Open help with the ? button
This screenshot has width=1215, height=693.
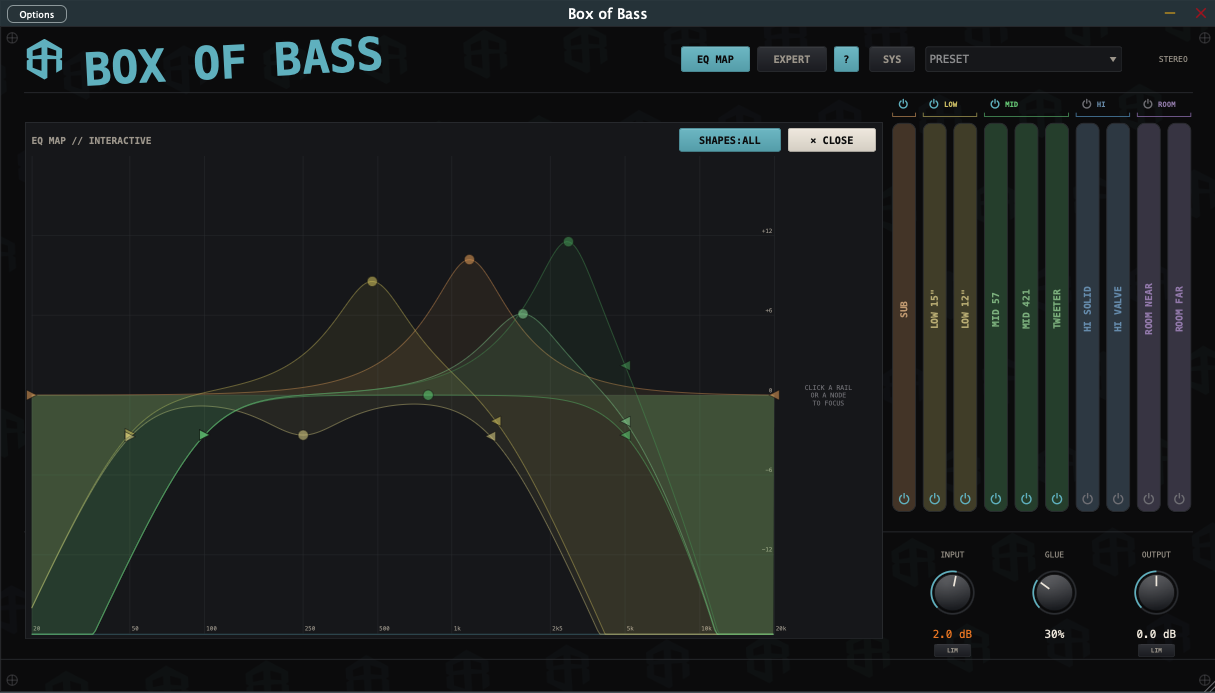pos(846,59)
